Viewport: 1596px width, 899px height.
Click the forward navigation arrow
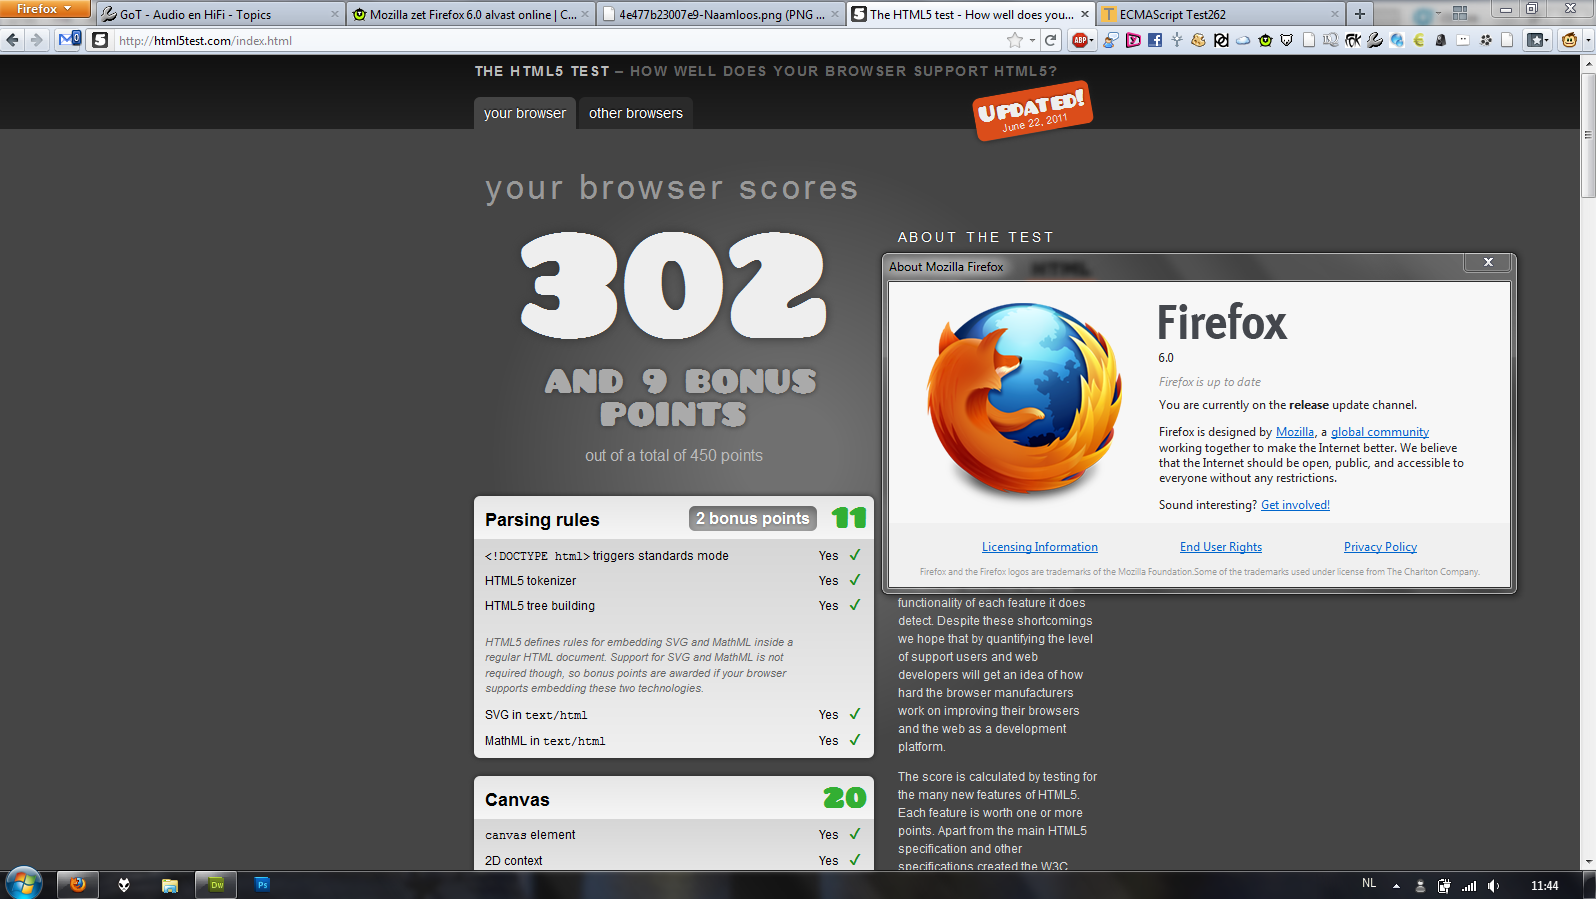click(36, 40)
